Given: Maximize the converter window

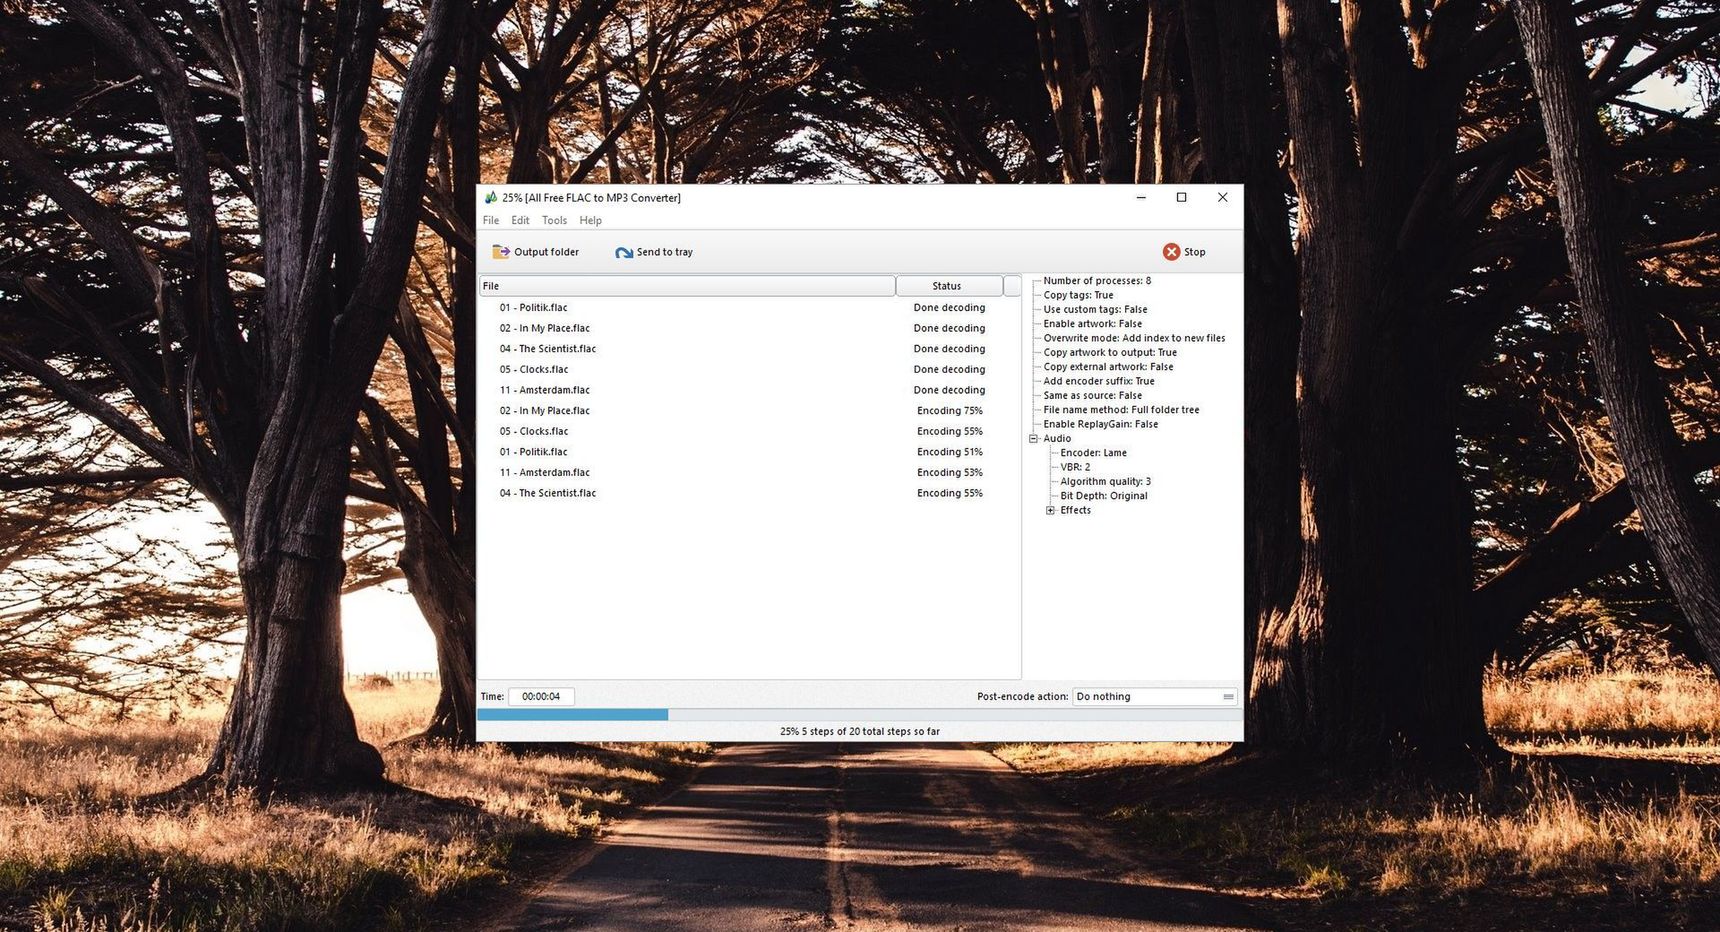Looking at the screenshot, I should point(1181,198).
